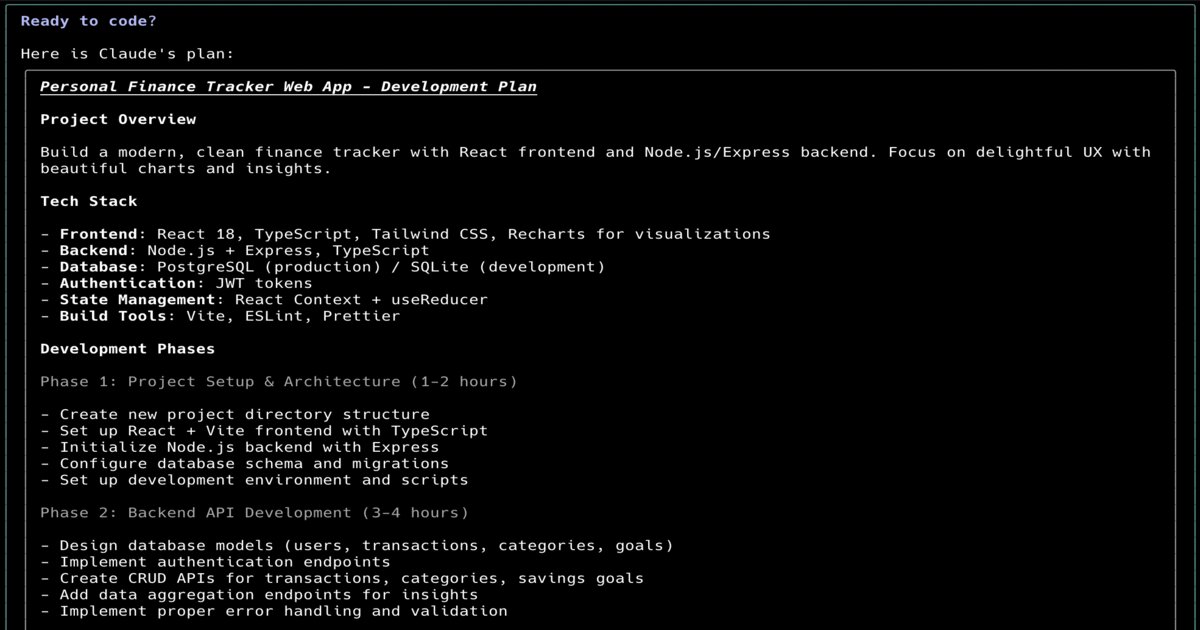This screenshot has height=630, width=1200.
Task: Select "Set up React + Vite frontend with TypeScript"
Action: (264, 431)
